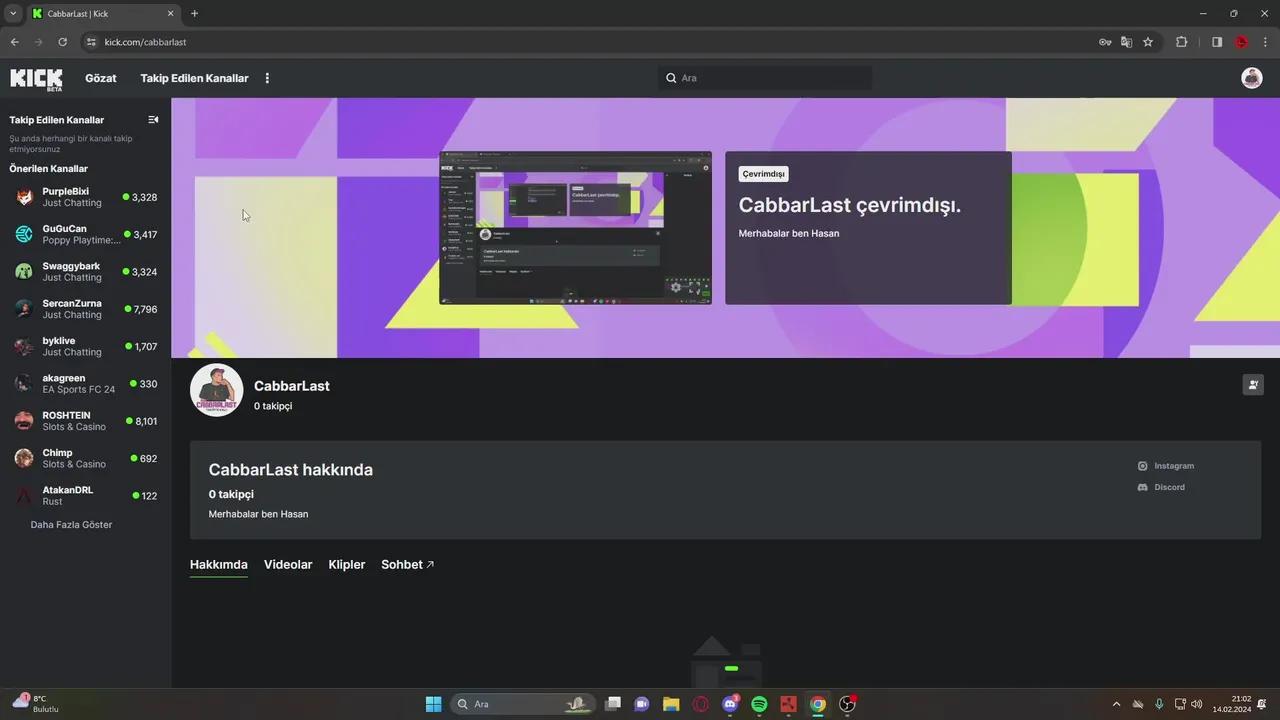Open Sohbet chat popout tab
The image size is (1280, 720).
click(x=407, y=565)
